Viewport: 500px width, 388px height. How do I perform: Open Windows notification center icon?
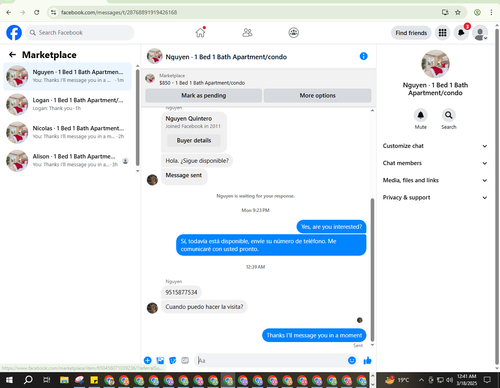click(x=487, y=380)
